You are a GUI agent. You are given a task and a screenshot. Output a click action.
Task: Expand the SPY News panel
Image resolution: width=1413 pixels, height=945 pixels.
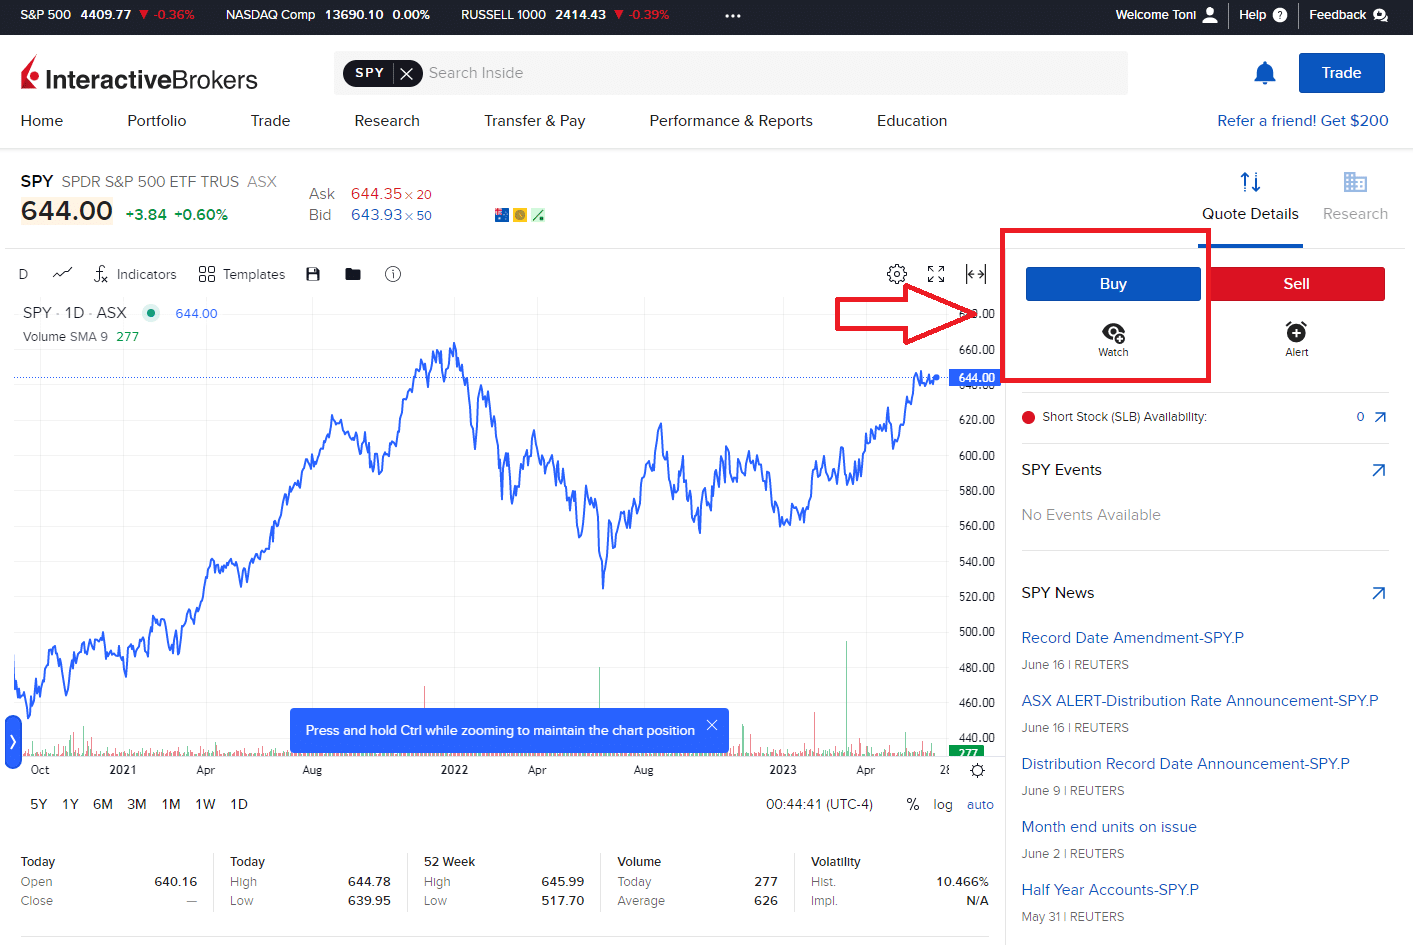[x=1379, y=593]
